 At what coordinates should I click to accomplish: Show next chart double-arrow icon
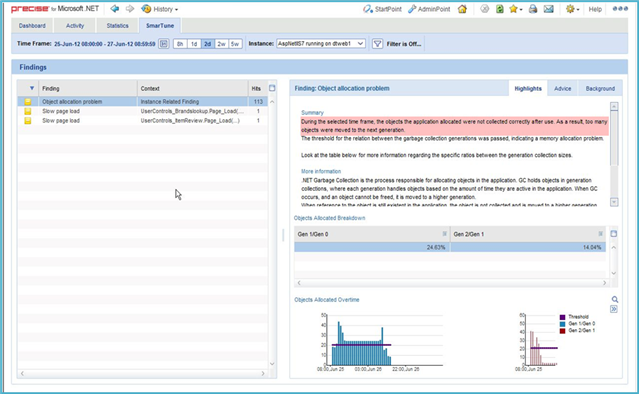click(614, 310)
